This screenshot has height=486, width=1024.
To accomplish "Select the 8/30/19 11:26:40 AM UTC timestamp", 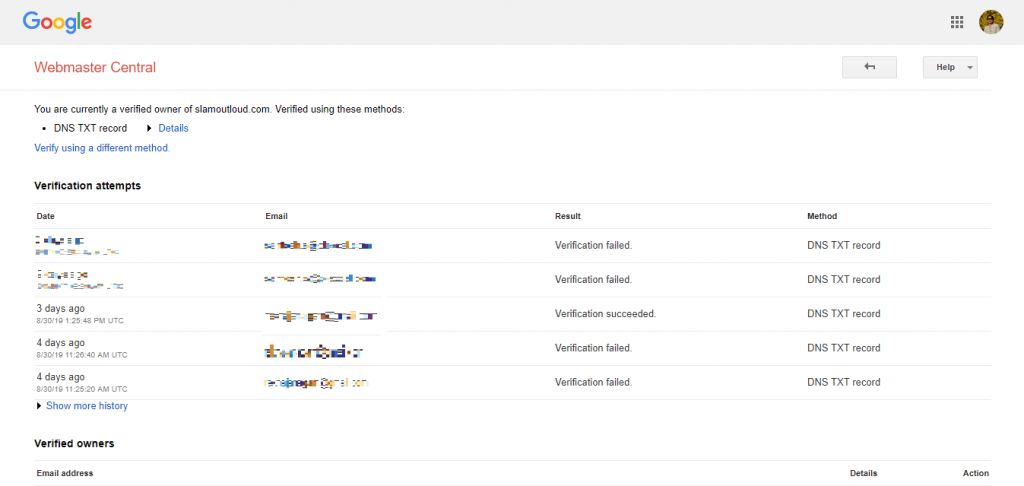I will (x=81, y=354).
